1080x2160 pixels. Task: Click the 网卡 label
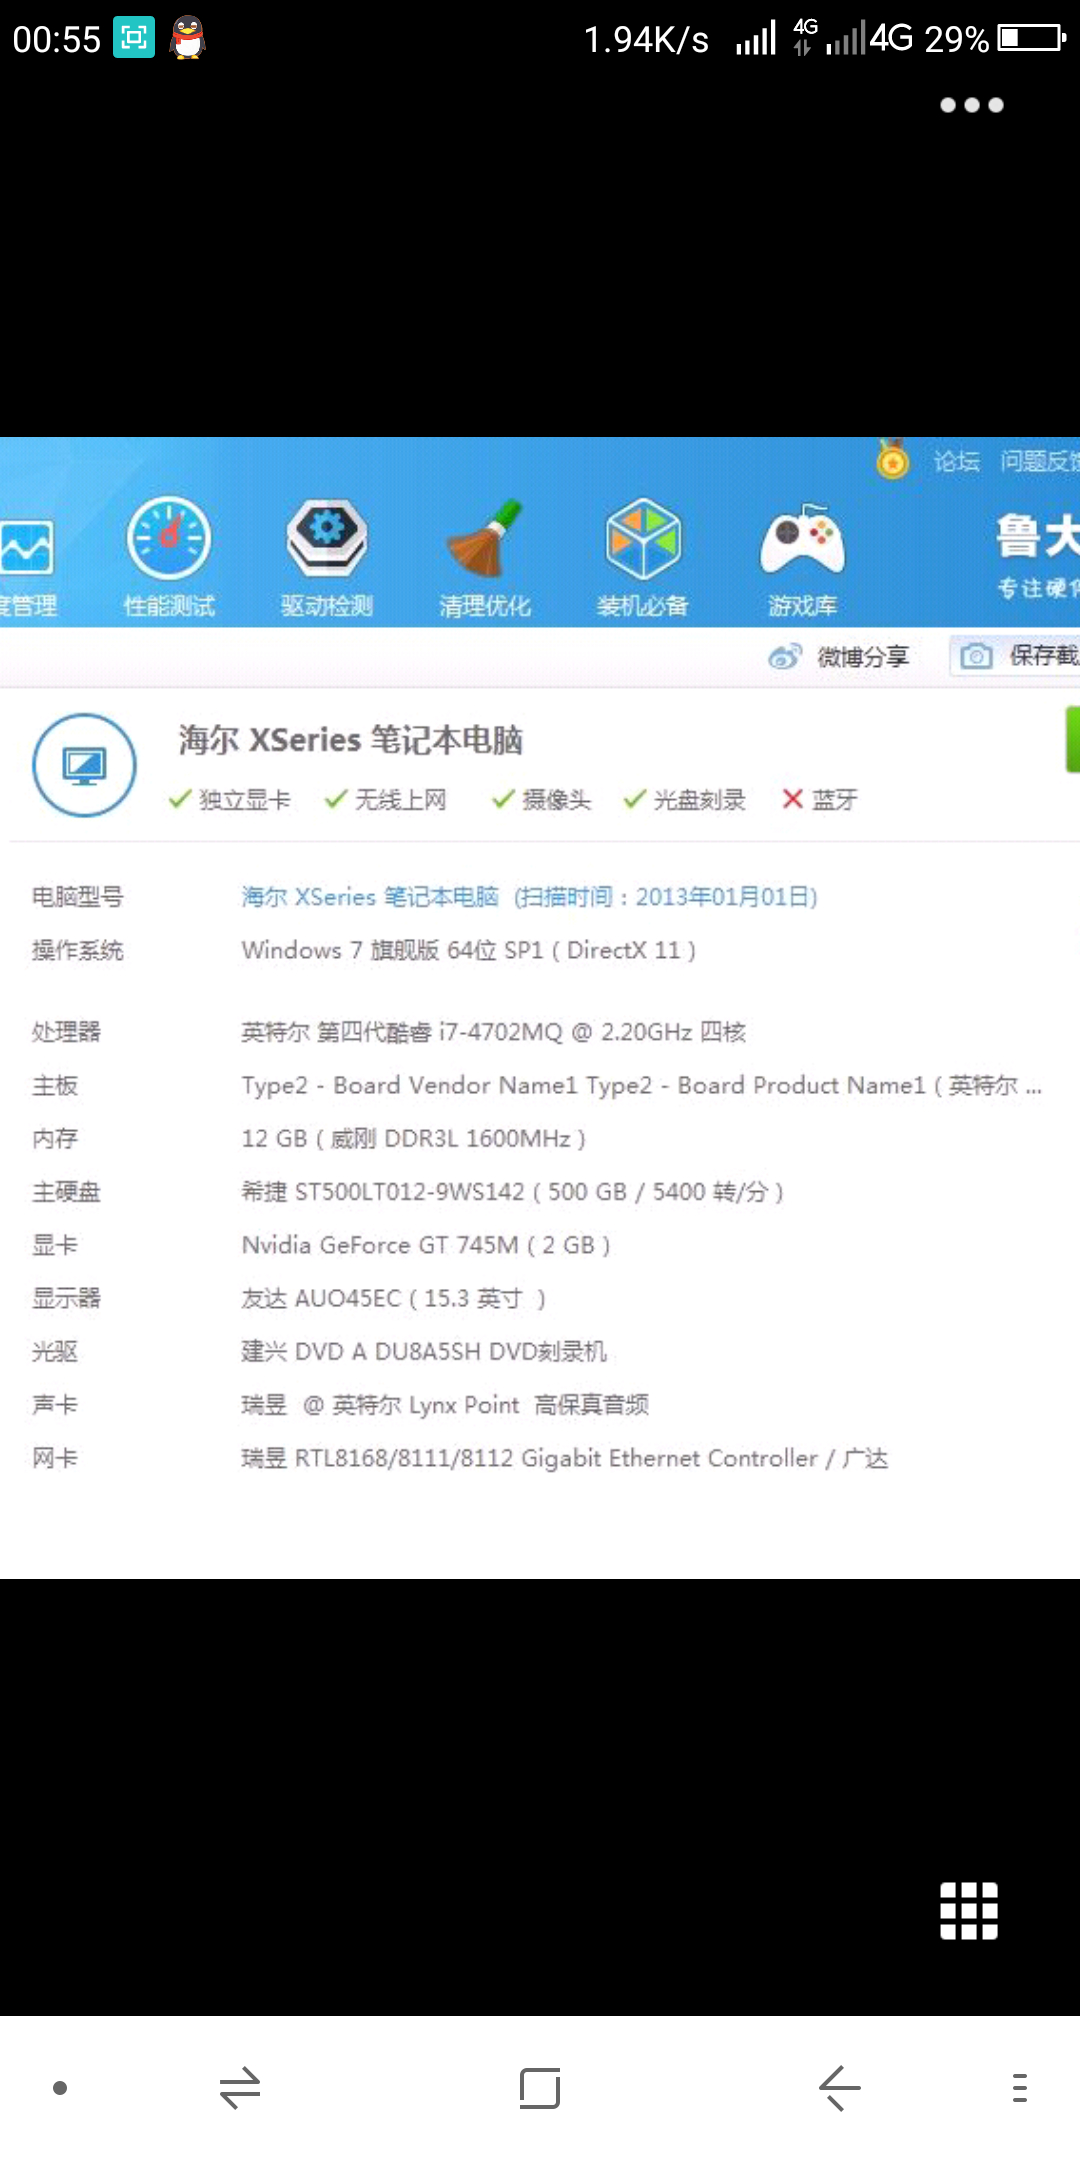pos(54,1458)
